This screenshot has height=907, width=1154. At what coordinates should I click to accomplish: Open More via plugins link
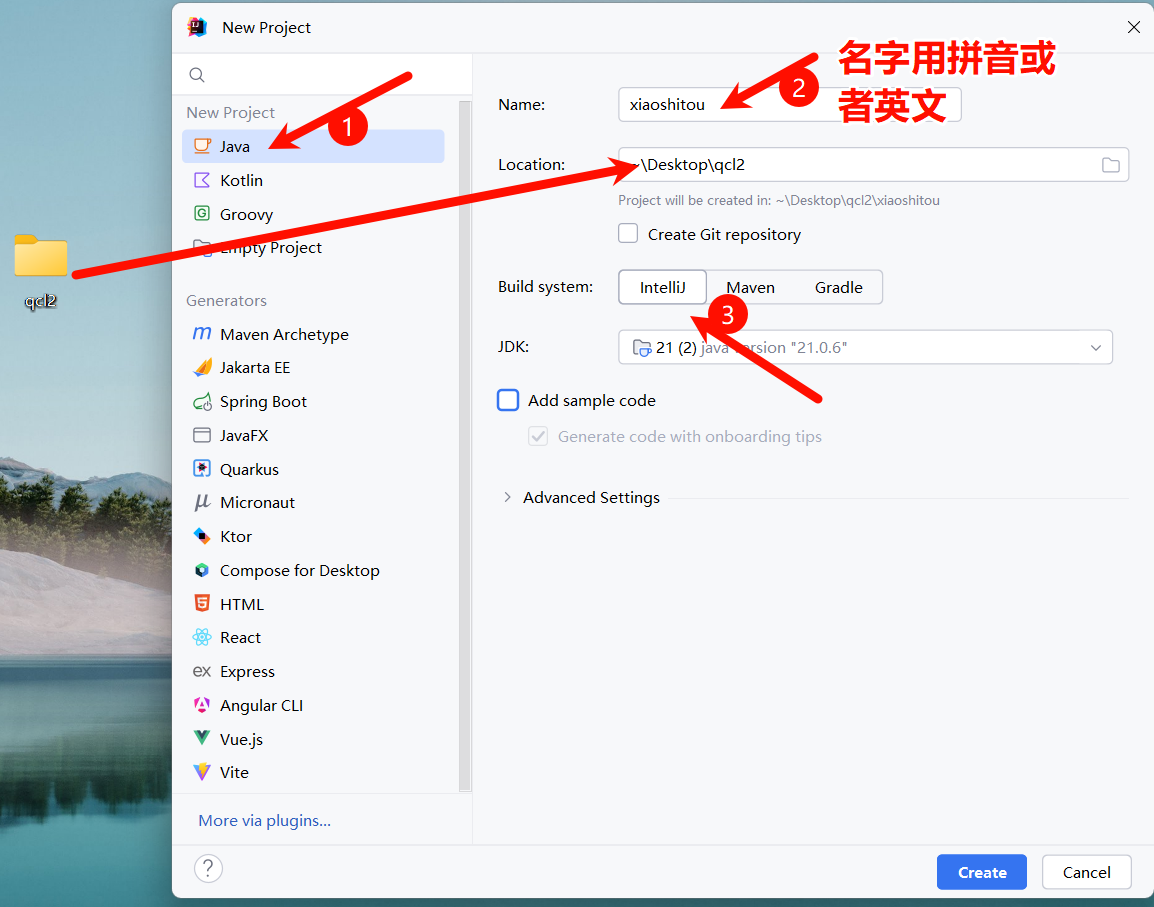[264, 820]
